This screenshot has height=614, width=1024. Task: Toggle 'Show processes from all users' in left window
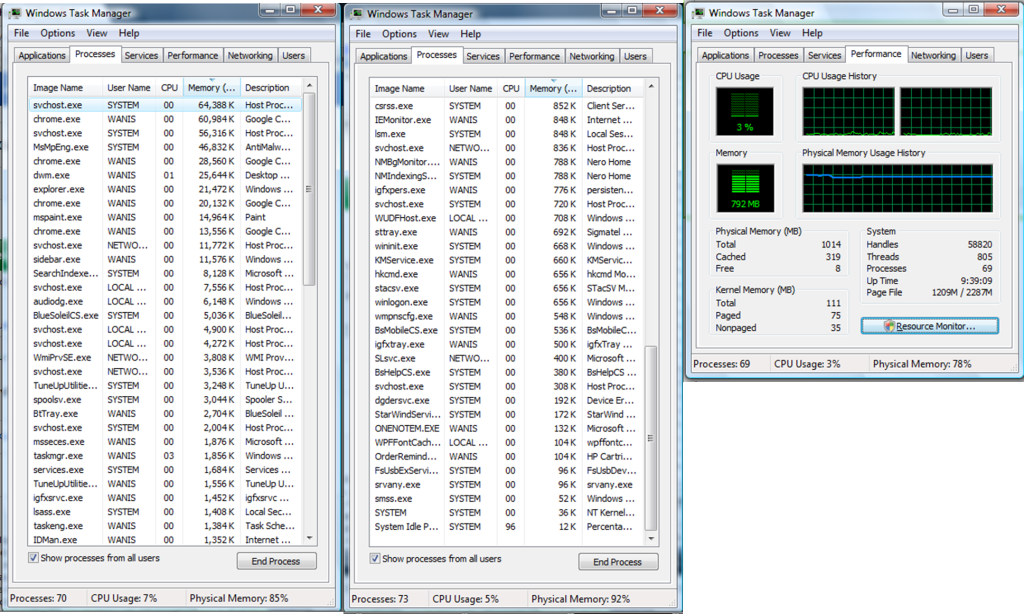coord(33,558)
